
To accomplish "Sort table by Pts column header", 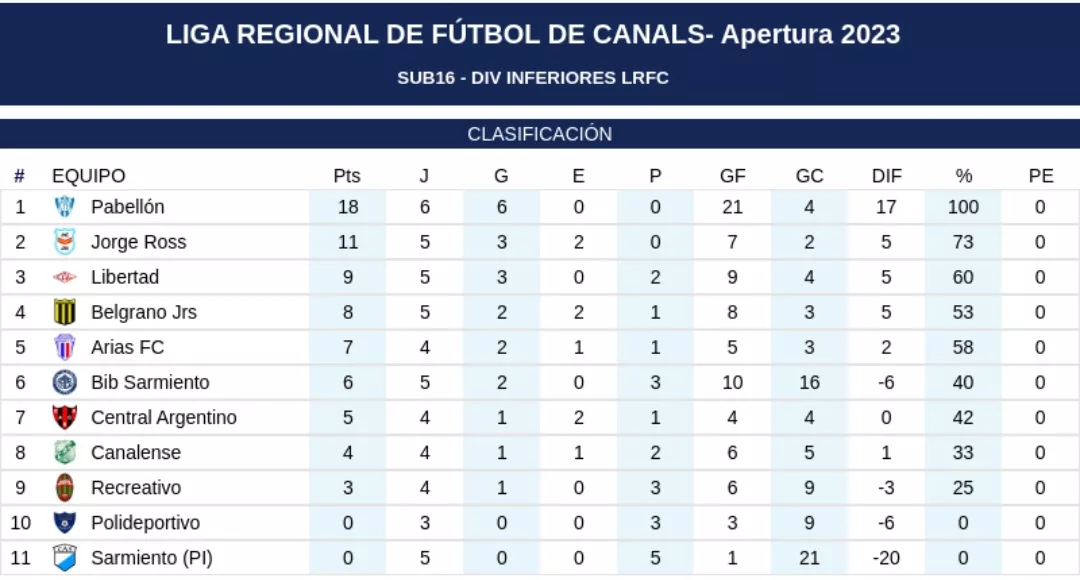I will click(x=347, y=176).
